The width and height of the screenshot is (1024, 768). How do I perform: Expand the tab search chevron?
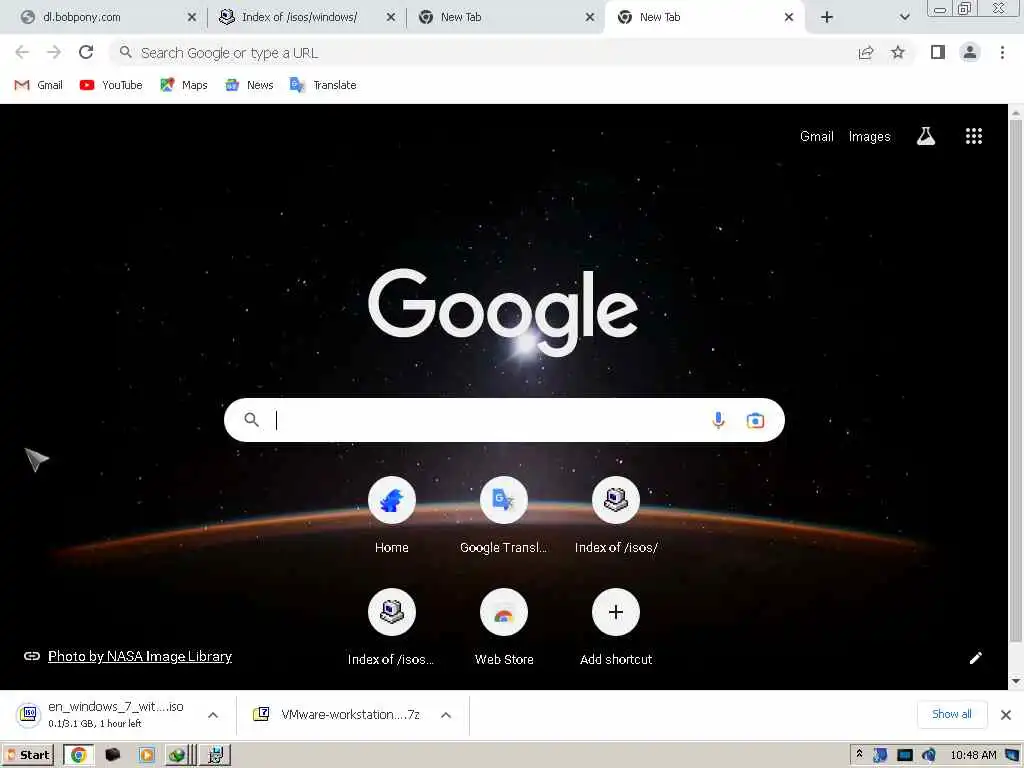904,17
